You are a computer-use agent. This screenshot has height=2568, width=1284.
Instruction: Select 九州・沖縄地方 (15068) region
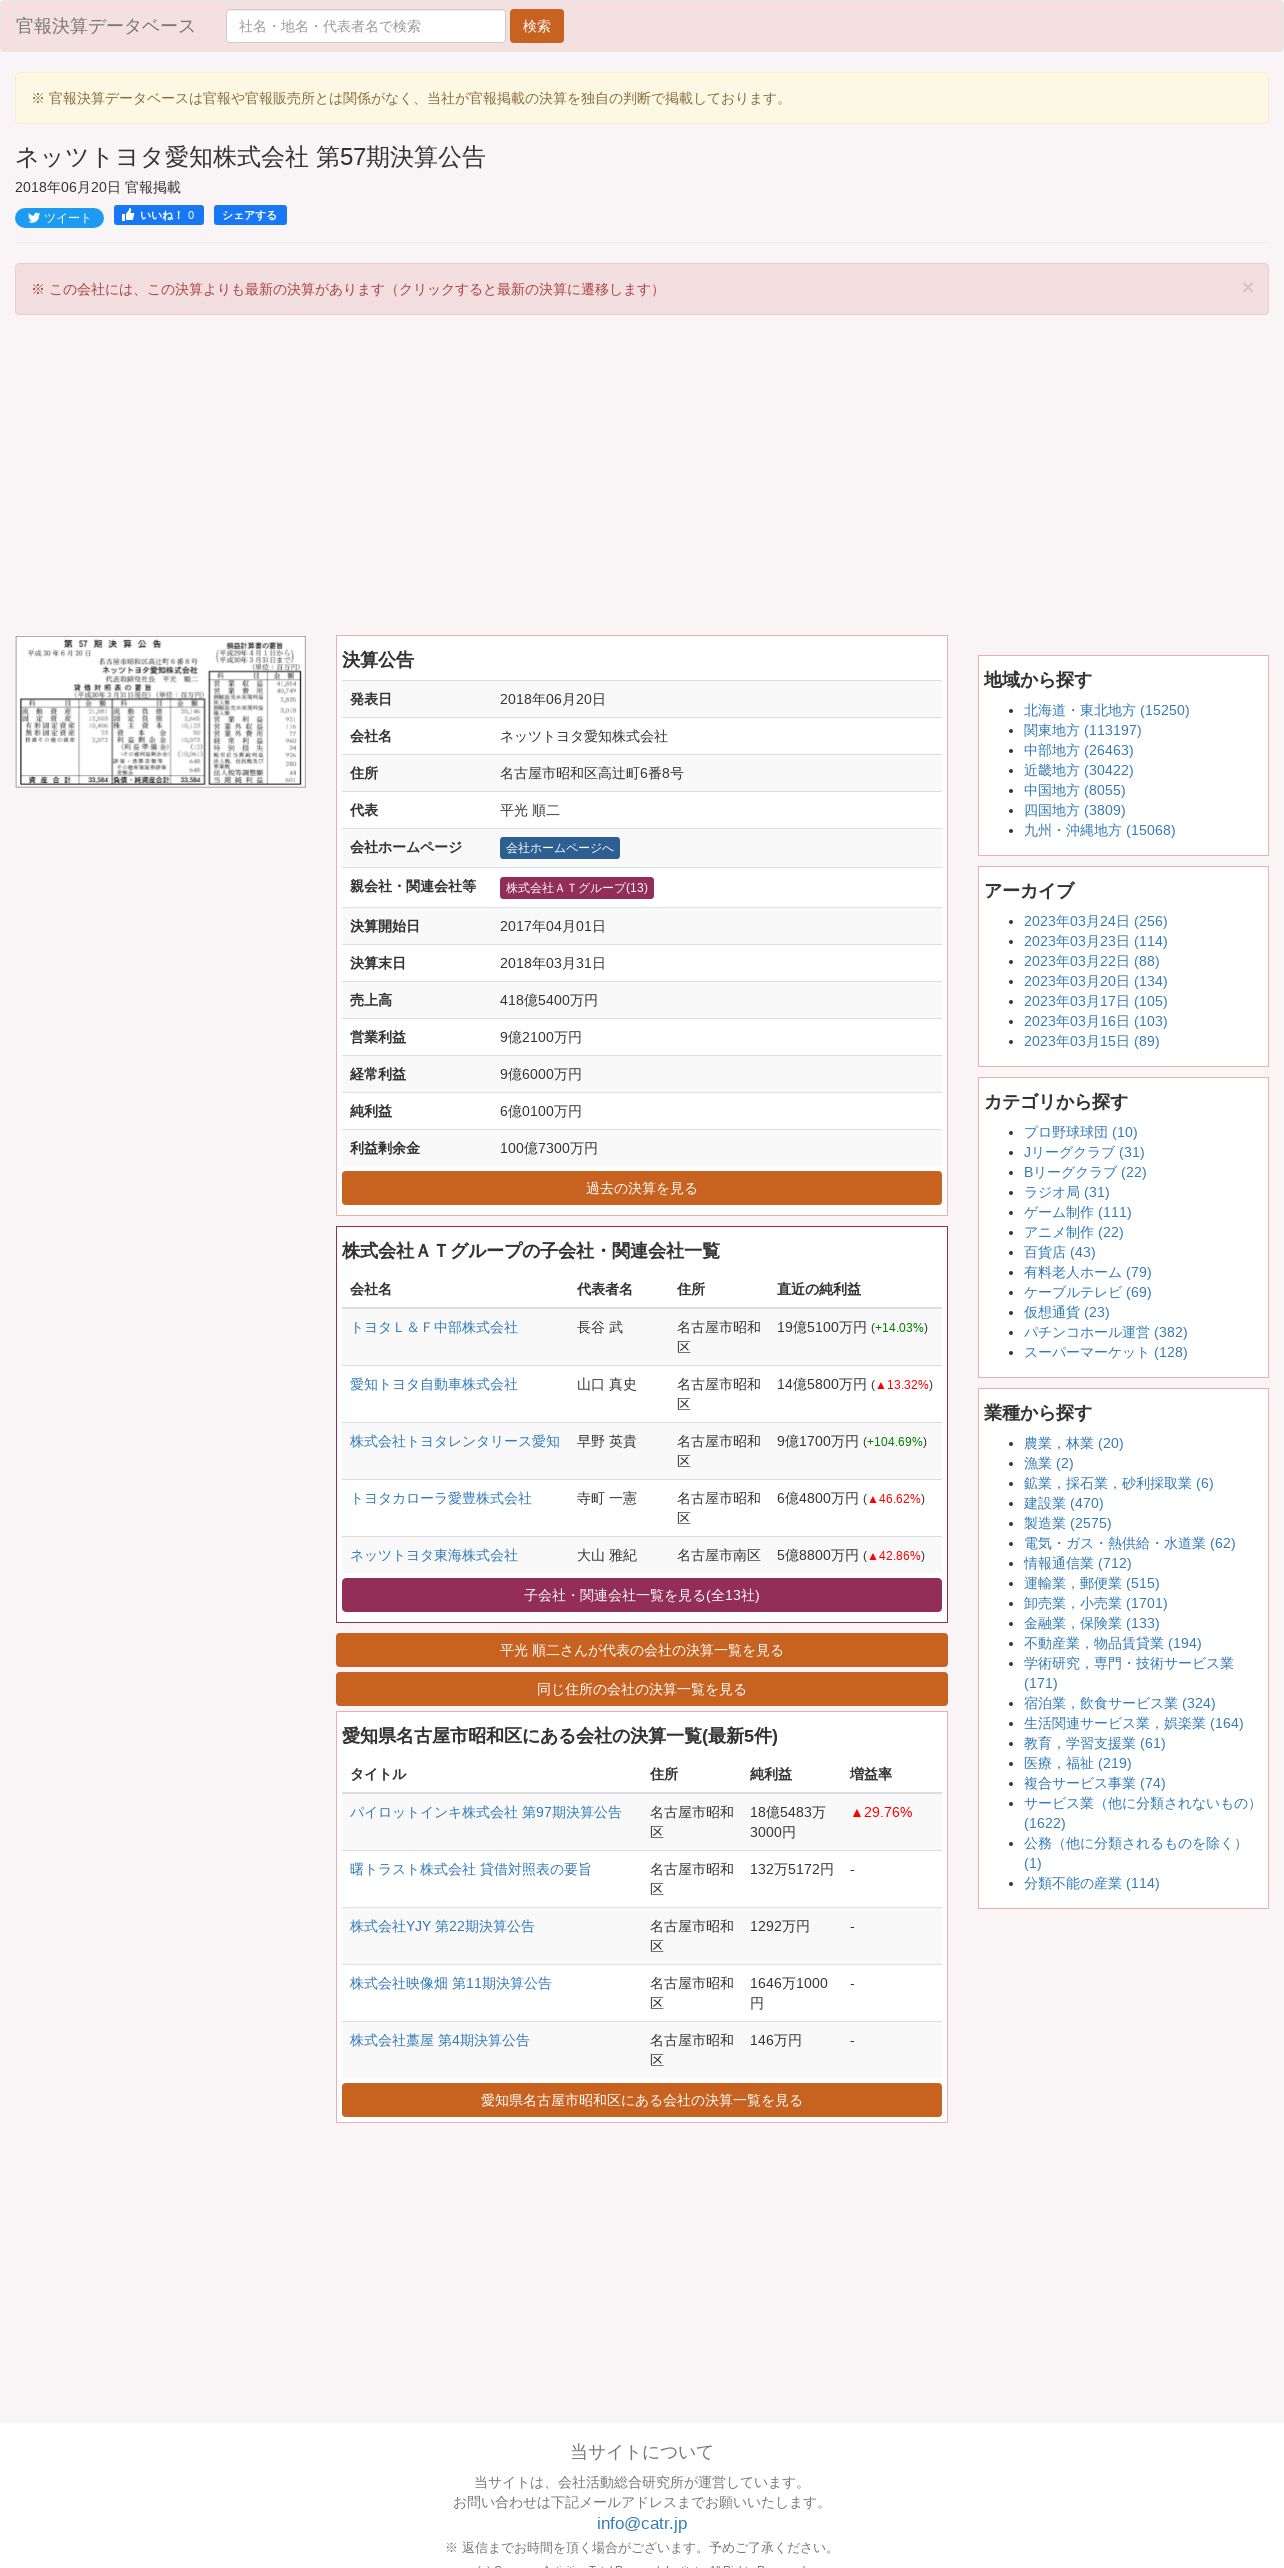coord(1099,830)
